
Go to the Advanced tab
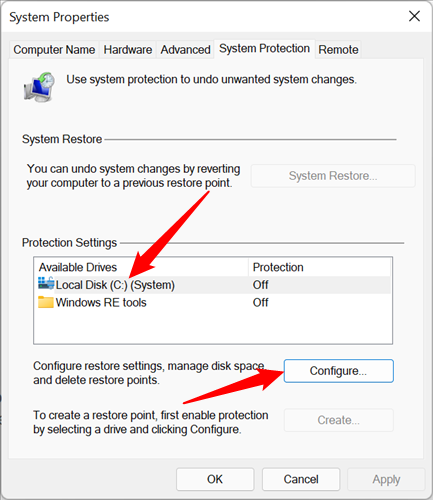(x=185, y=50)
